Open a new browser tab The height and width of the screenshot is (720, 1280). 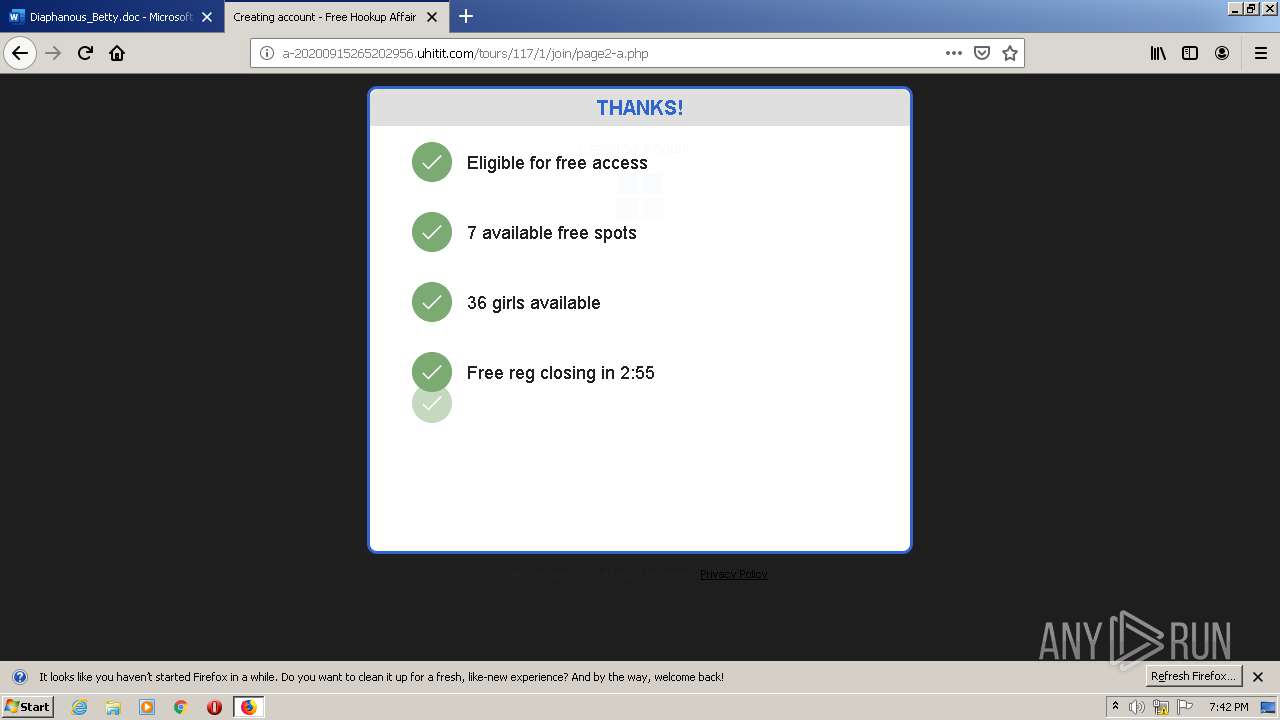coord(466,16)
